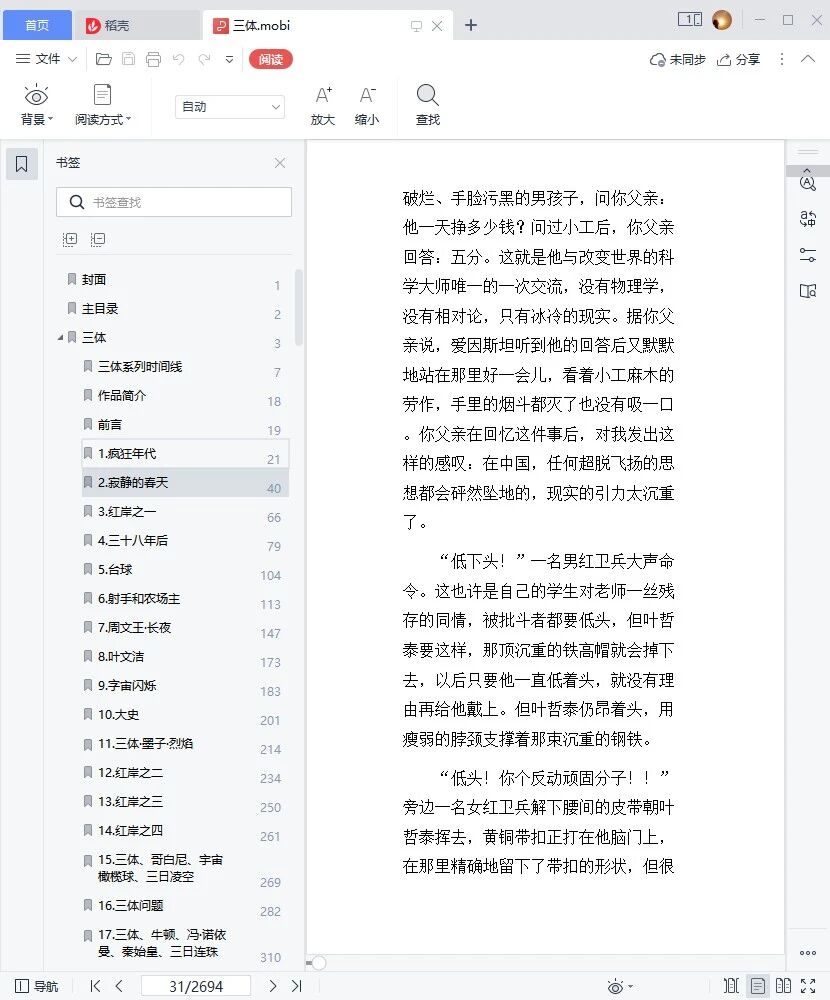Click the collapse all bookmarks icon
Image resolution: width=830 pixels, height=1000 pixels.
click(98, 239)
